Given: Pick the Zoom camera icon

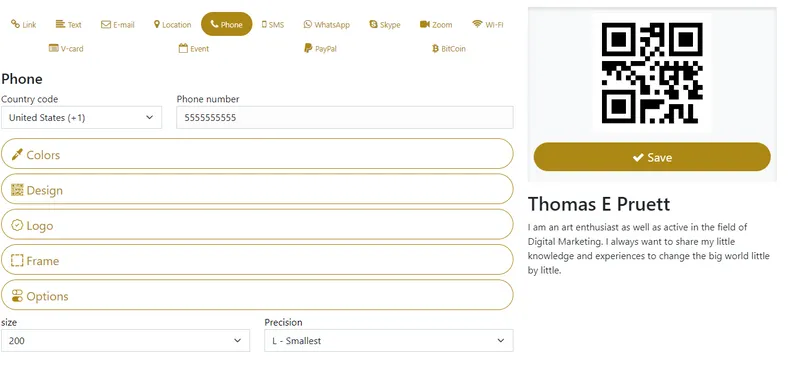Looking at the screenshot, I should point(424,24).
